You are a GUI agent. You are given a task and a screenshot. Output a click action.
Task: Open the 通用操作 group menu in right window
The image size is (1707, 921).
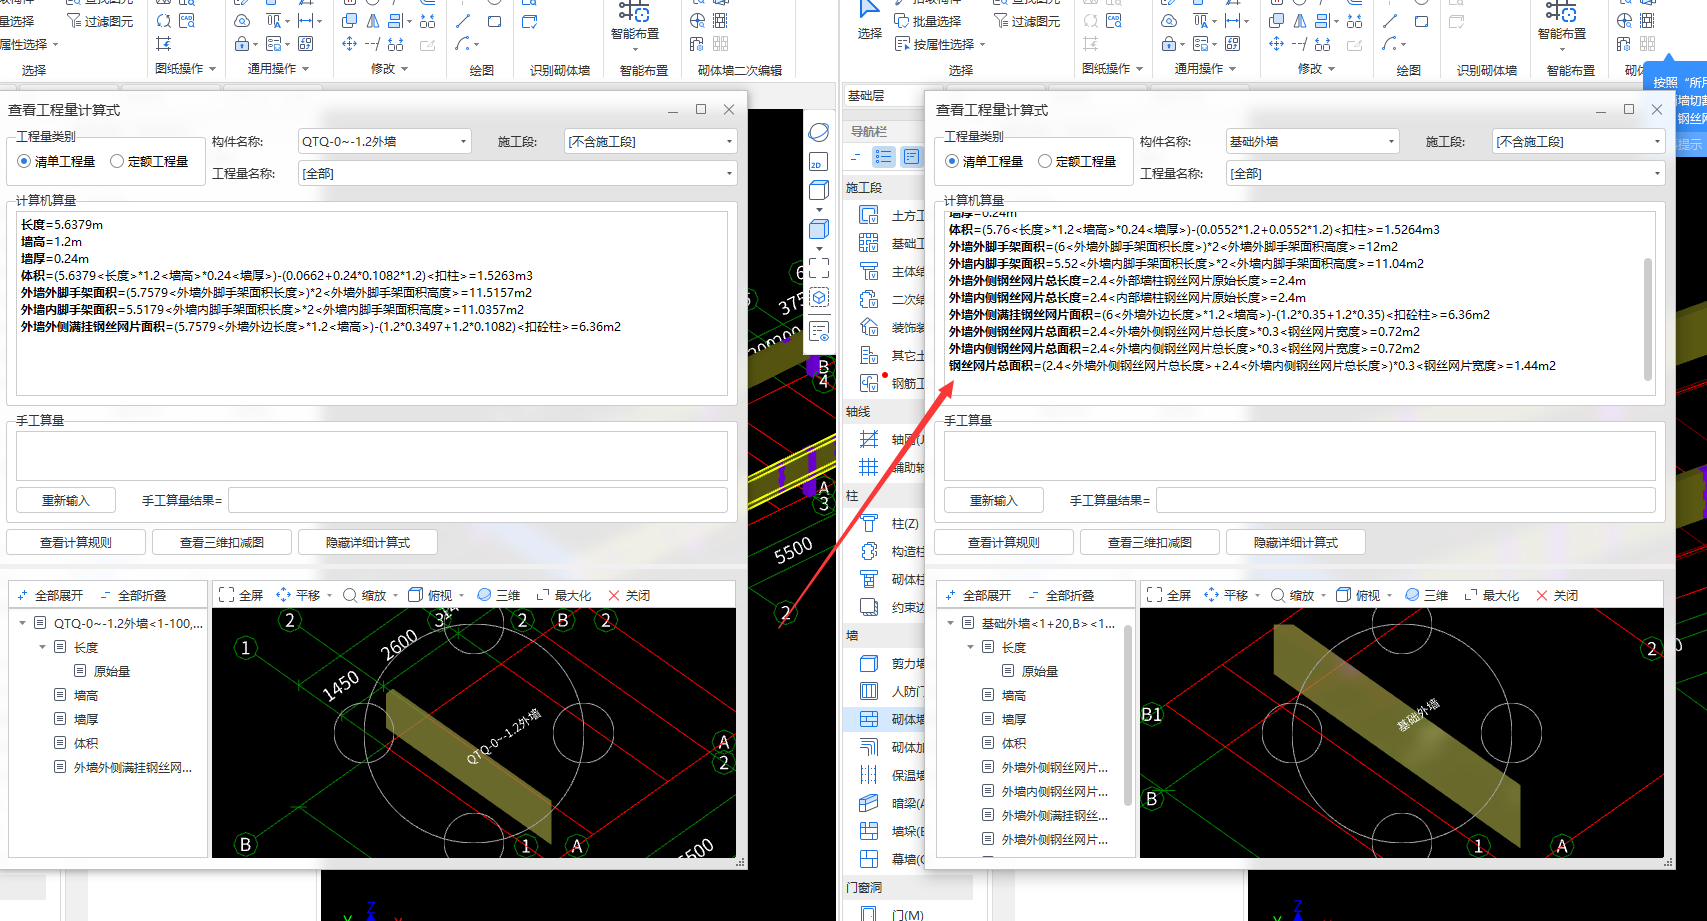coord(1206,69)
